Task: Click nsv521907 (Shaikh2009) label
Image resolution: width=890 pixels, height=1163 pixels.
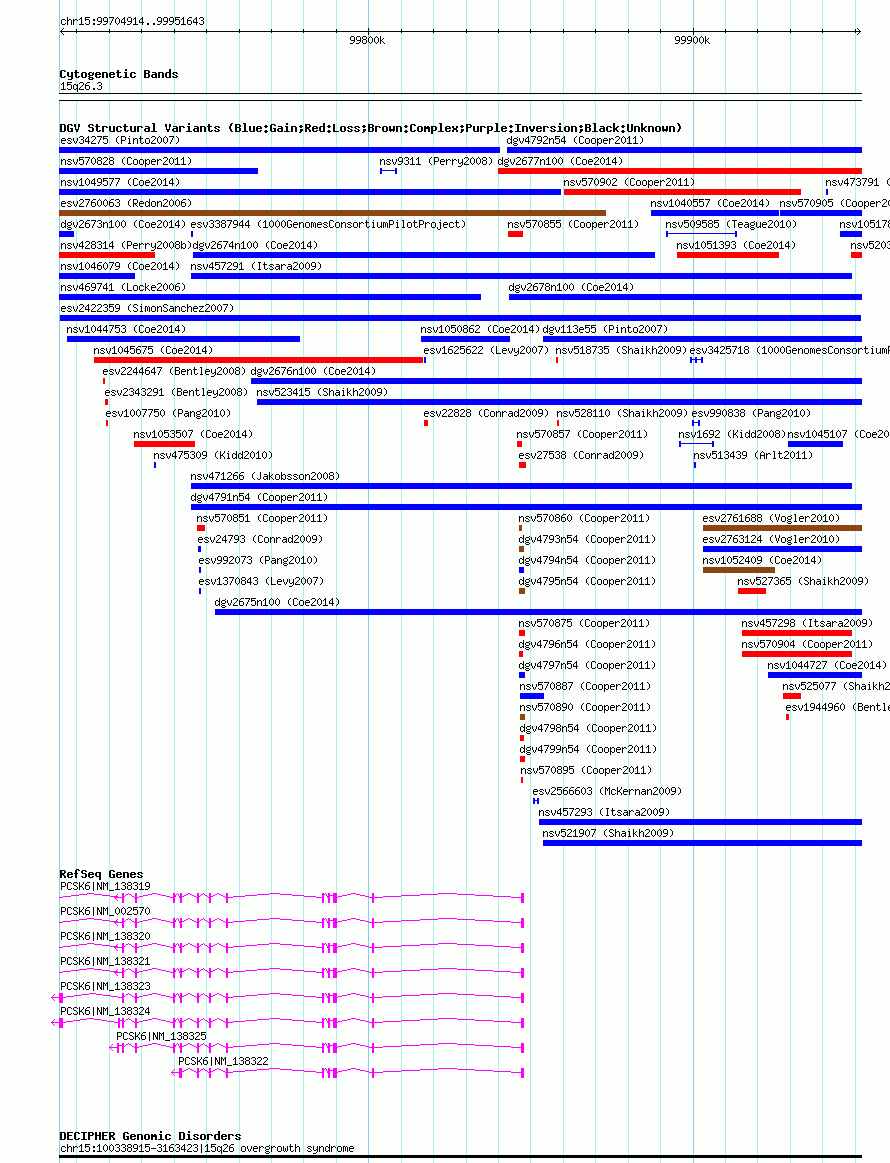Action: 608,833
